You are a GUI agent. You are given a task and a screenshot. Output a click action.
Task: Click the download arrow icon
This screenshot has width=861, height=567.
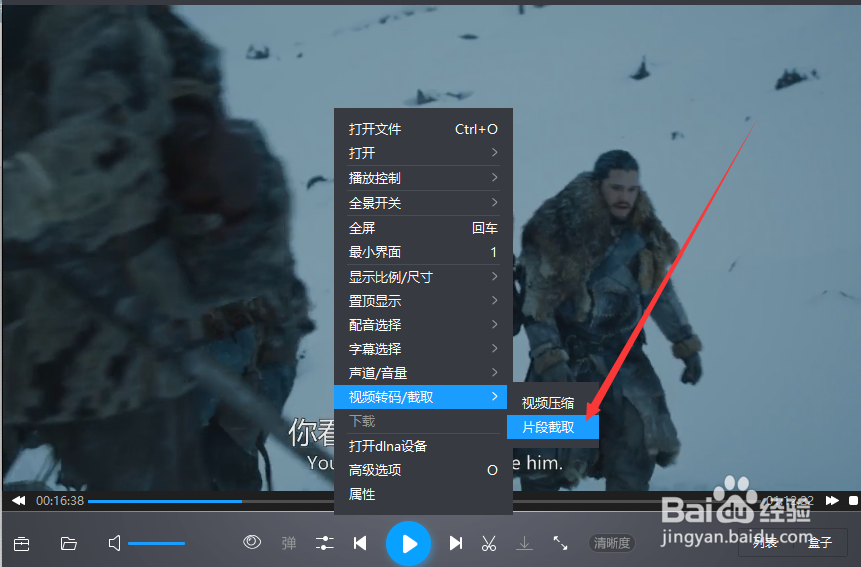point(524,543)
